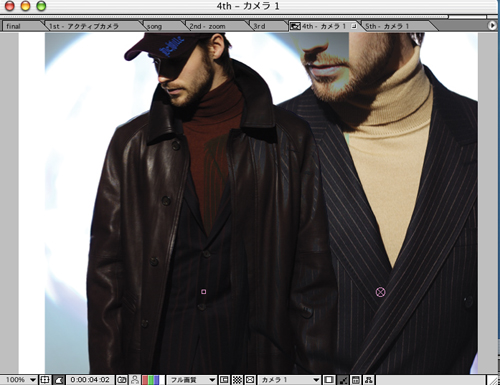This screenshot has height=385, width=500.
Task: Click the red channel swatch
Action: [145, 380]
